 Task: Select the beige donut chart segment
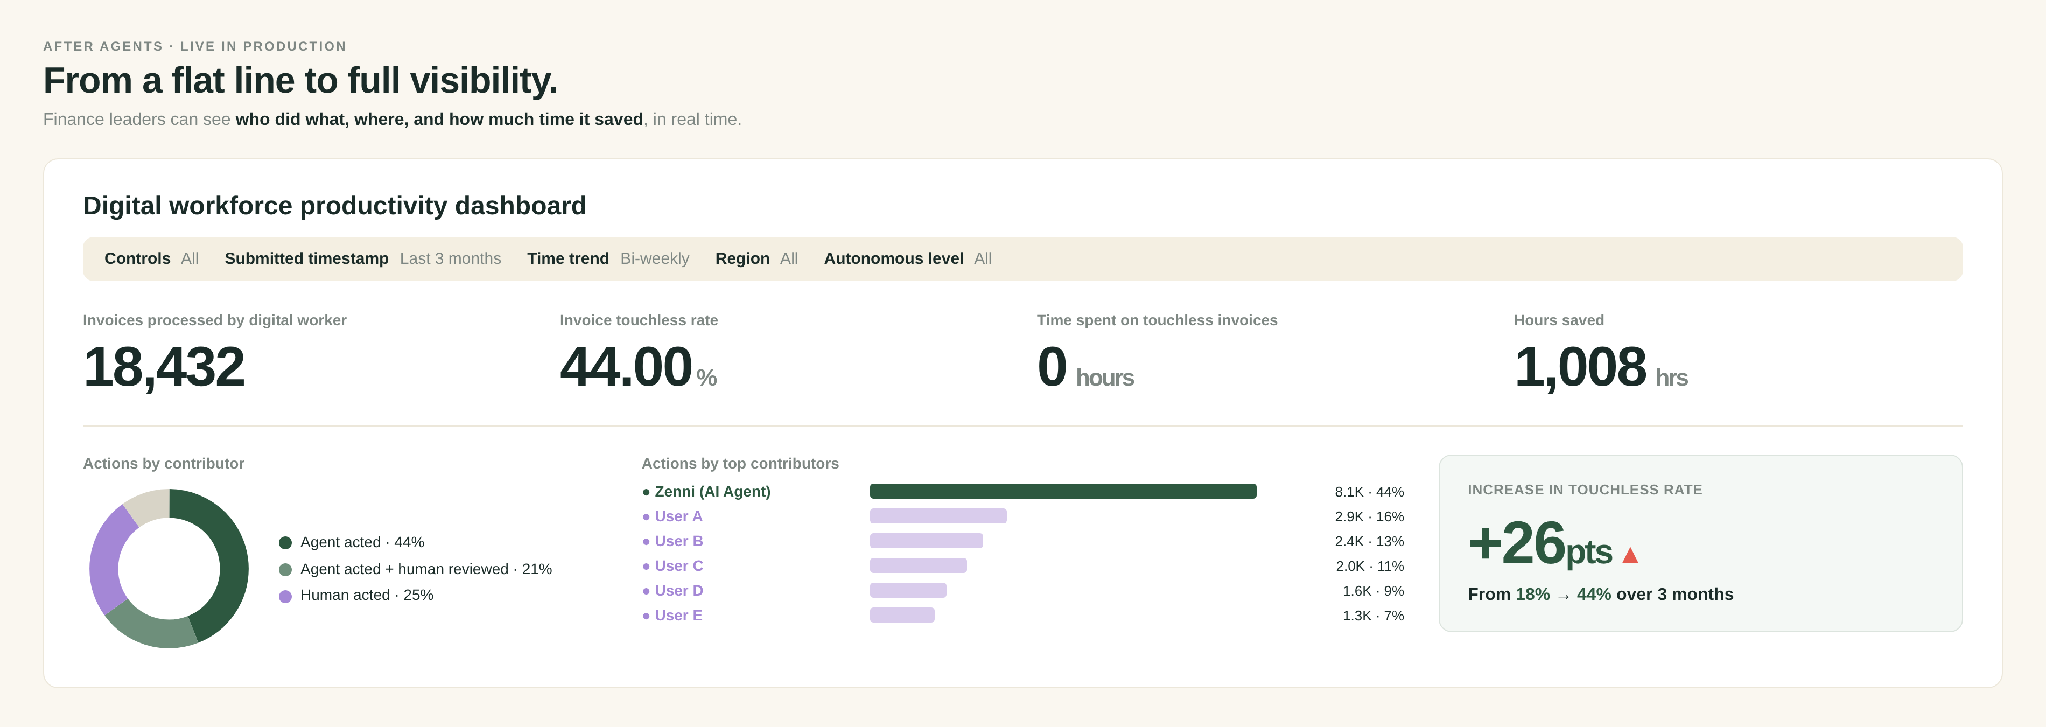tap(148, 506)
